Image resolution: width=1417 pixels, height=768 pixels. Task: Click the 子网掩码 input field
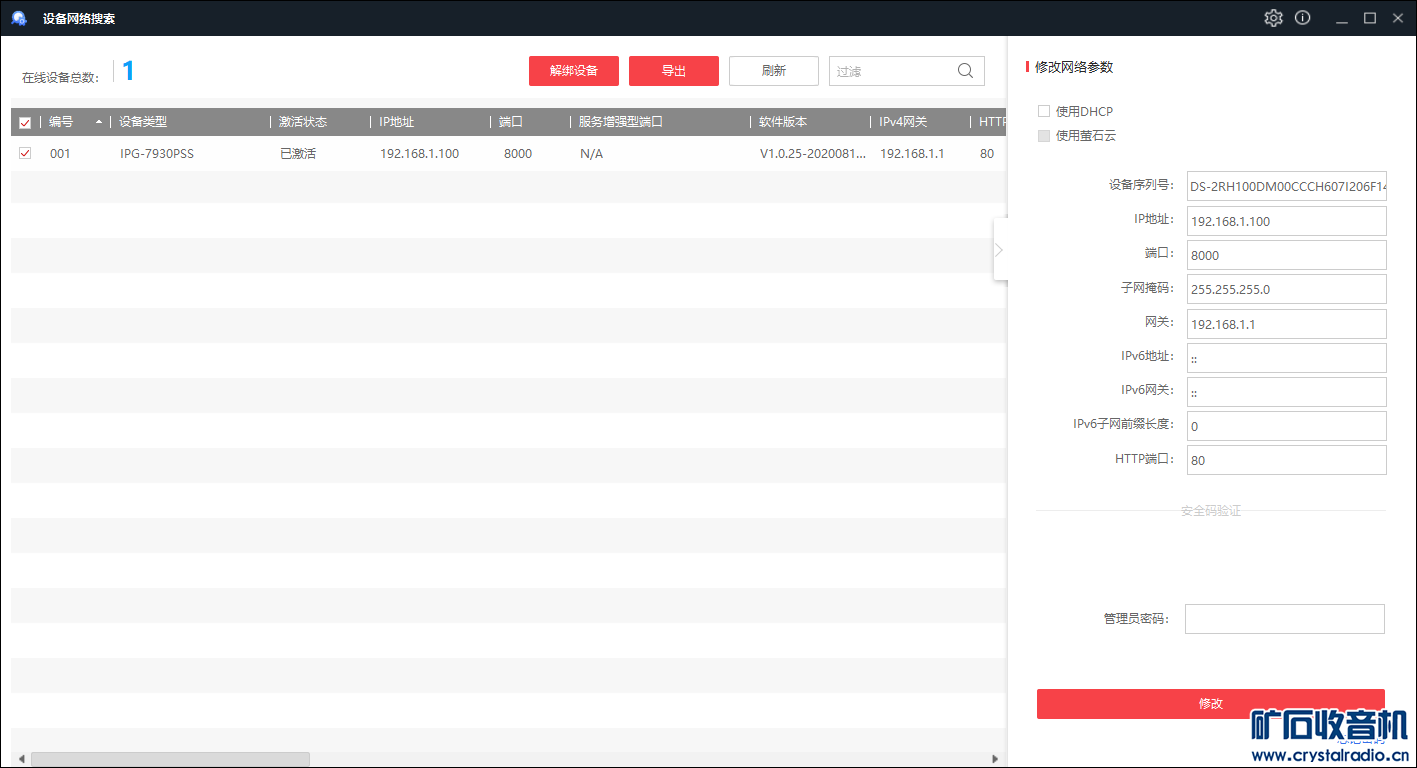pyautogui.click(x=1287, y=289)
